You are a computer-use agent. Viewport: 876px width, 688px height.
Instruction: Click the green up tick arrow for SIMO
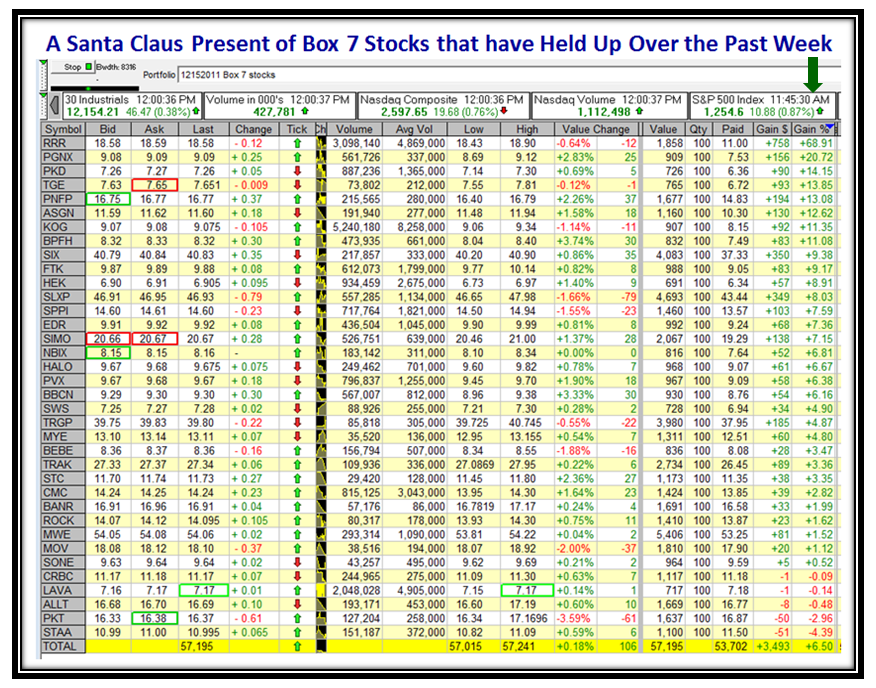[297, 339]
